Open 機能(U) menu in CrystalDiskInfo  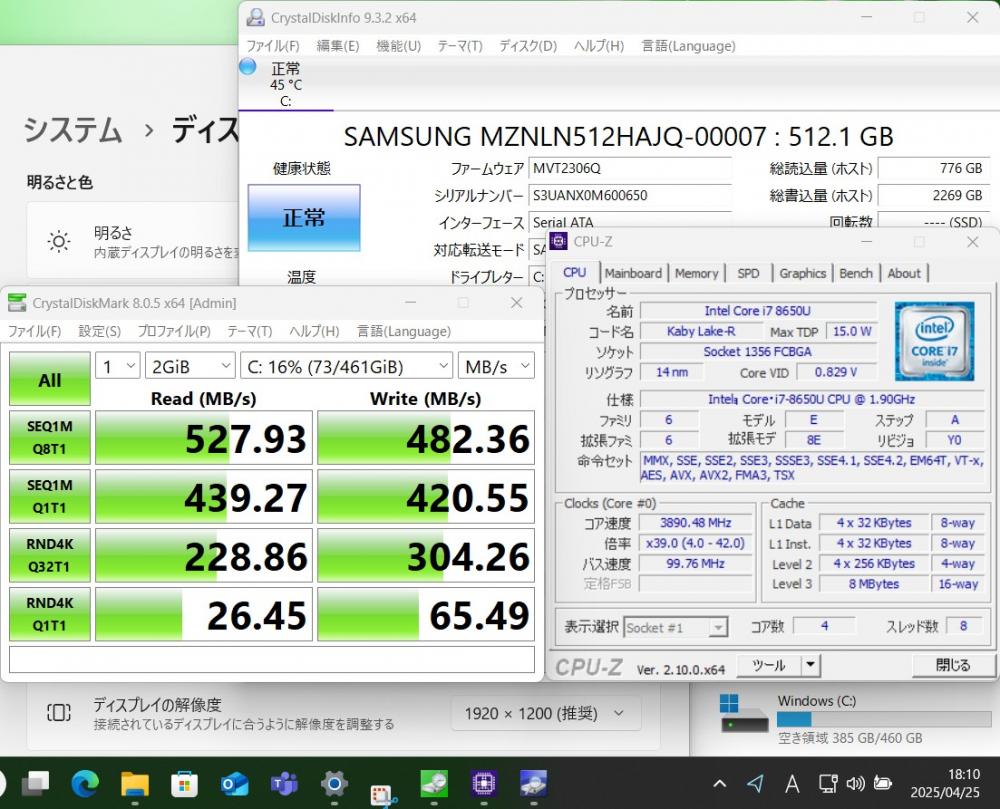coord(399,46)
